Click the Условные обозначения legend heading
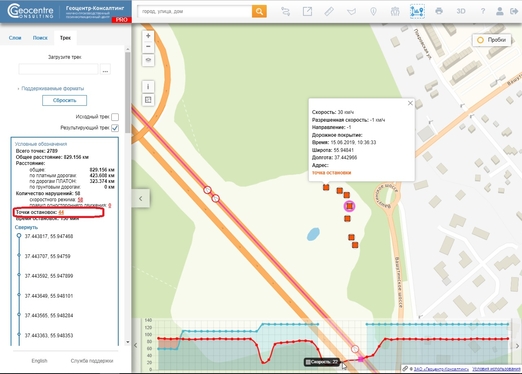The image size is (522, 374). 41,144
